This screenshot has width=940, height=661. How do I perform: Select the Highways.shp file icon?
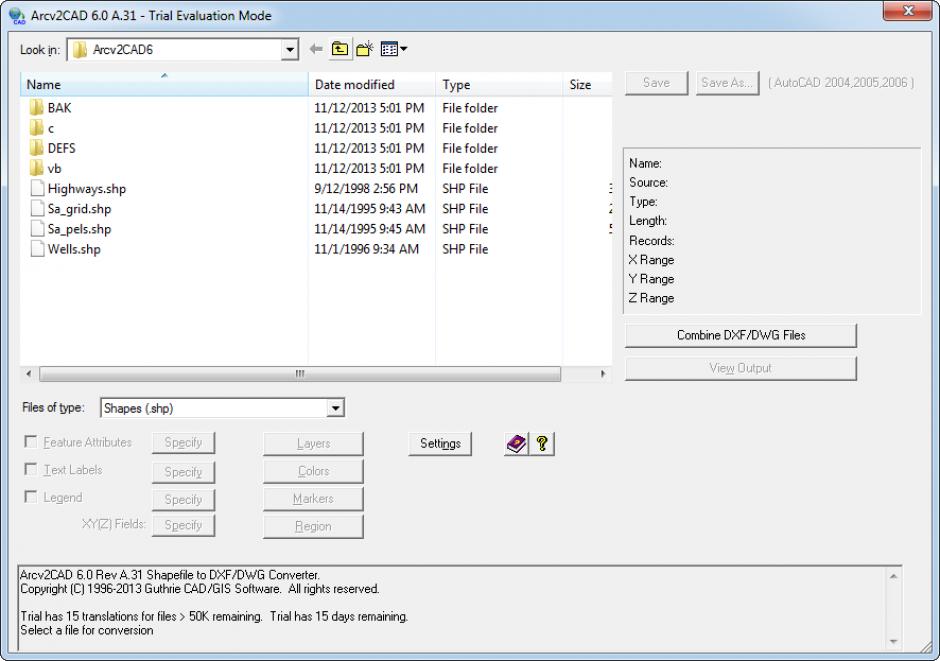point(37,189)
